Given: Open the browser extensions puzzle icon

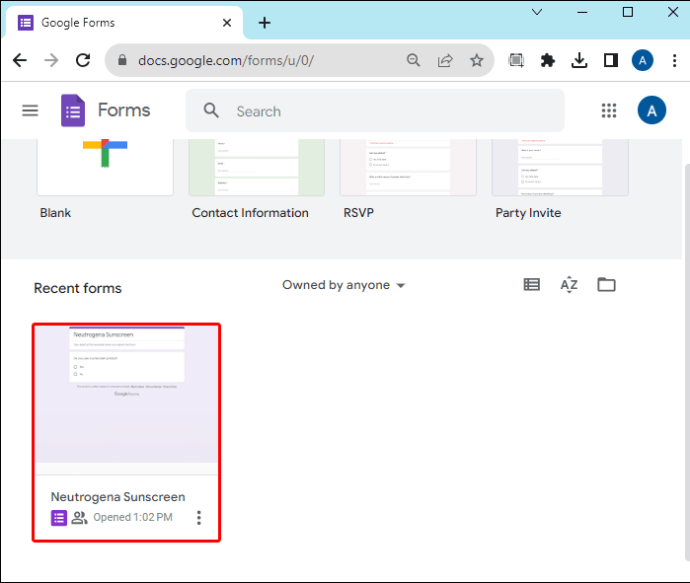Looking at the screenshot, I should coord(547,60).
